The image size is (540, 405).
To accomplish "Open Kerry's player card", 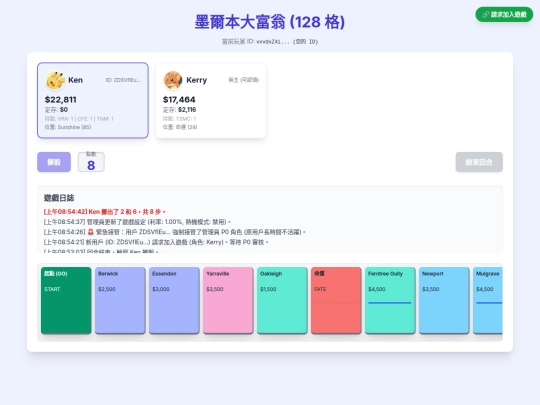I will tap(211, 100).
